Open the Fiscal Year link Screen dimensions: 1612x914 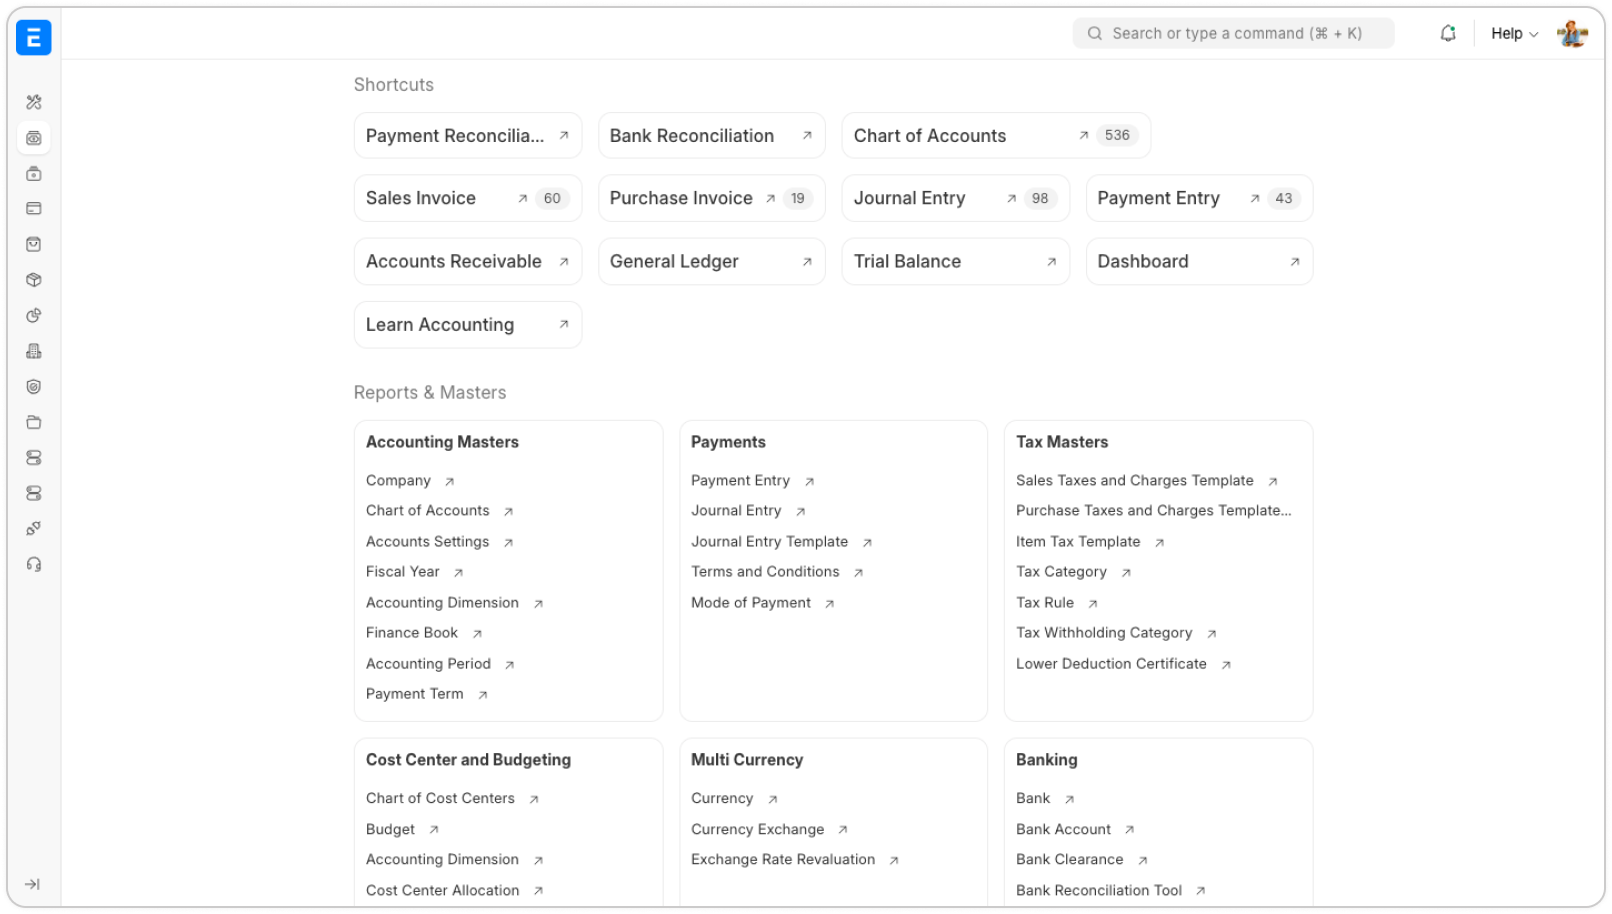click(x=403, y=572)
